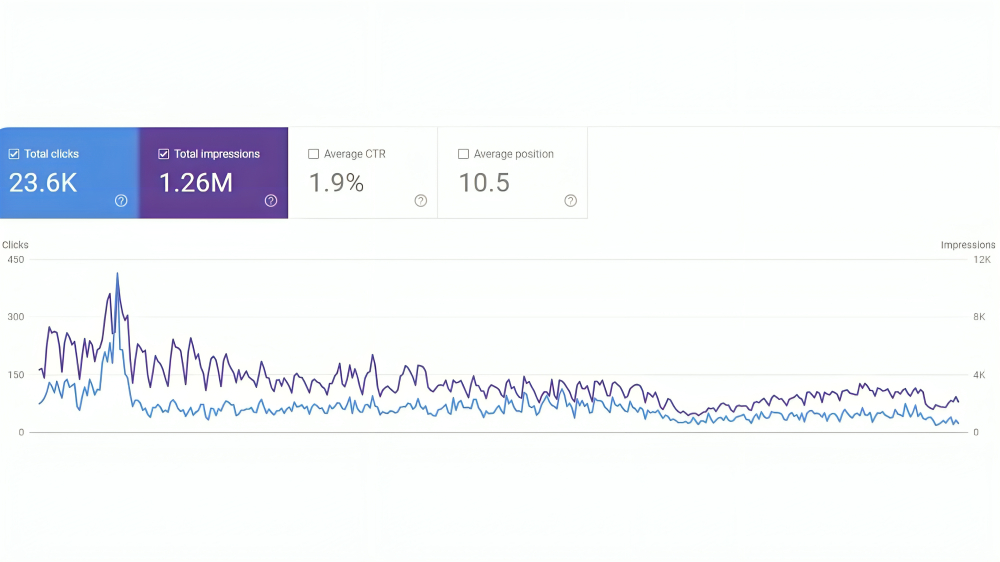Select the 10.5 average position value

tap(484, 182)
